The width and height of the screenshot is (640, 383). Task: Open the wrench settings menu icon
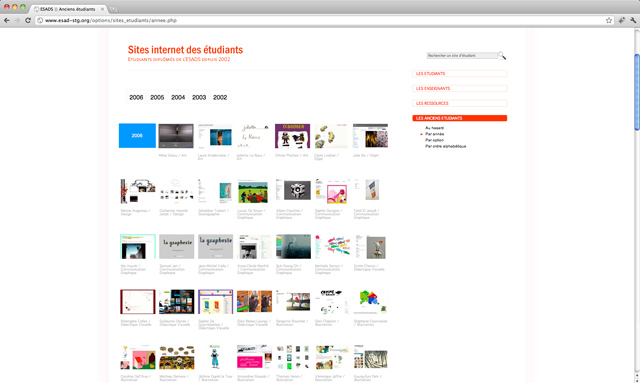(633, 20)
